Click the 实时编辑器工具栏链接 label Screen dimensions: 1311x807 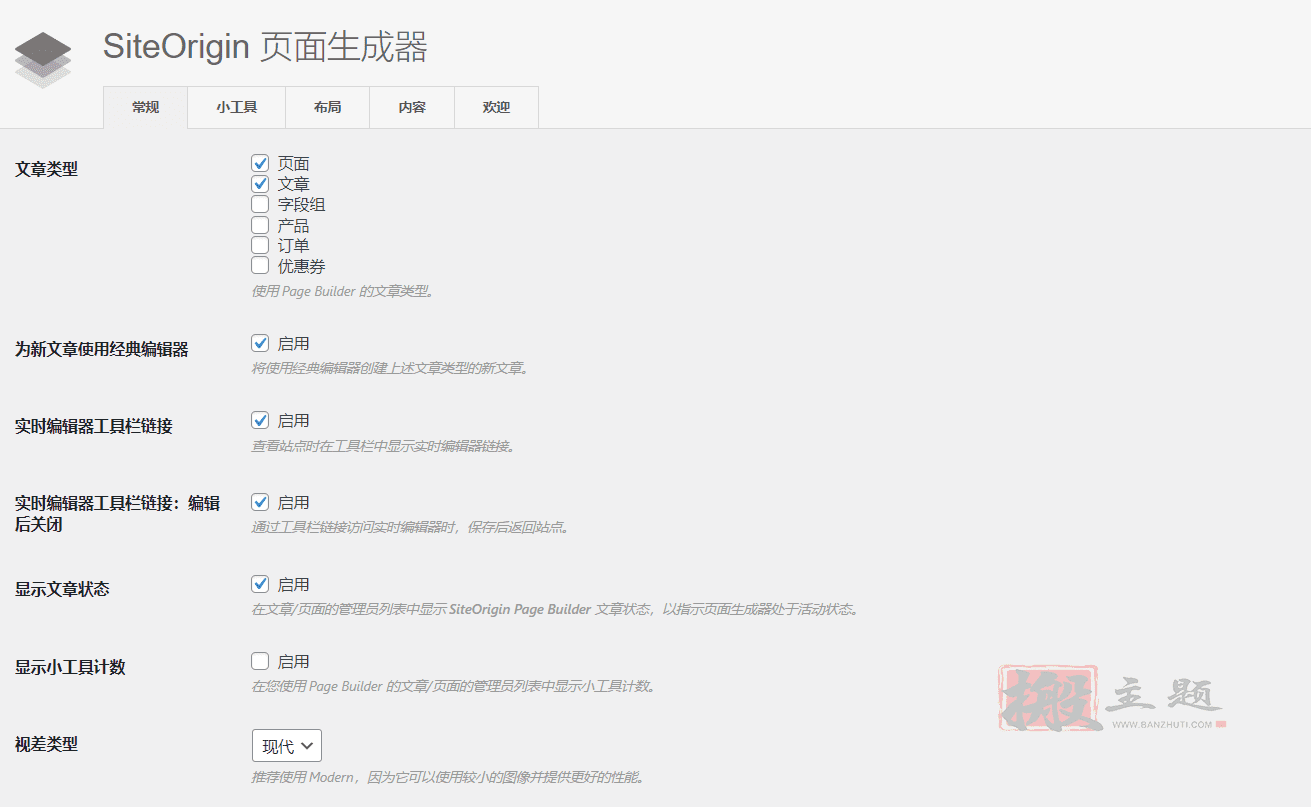94,427
